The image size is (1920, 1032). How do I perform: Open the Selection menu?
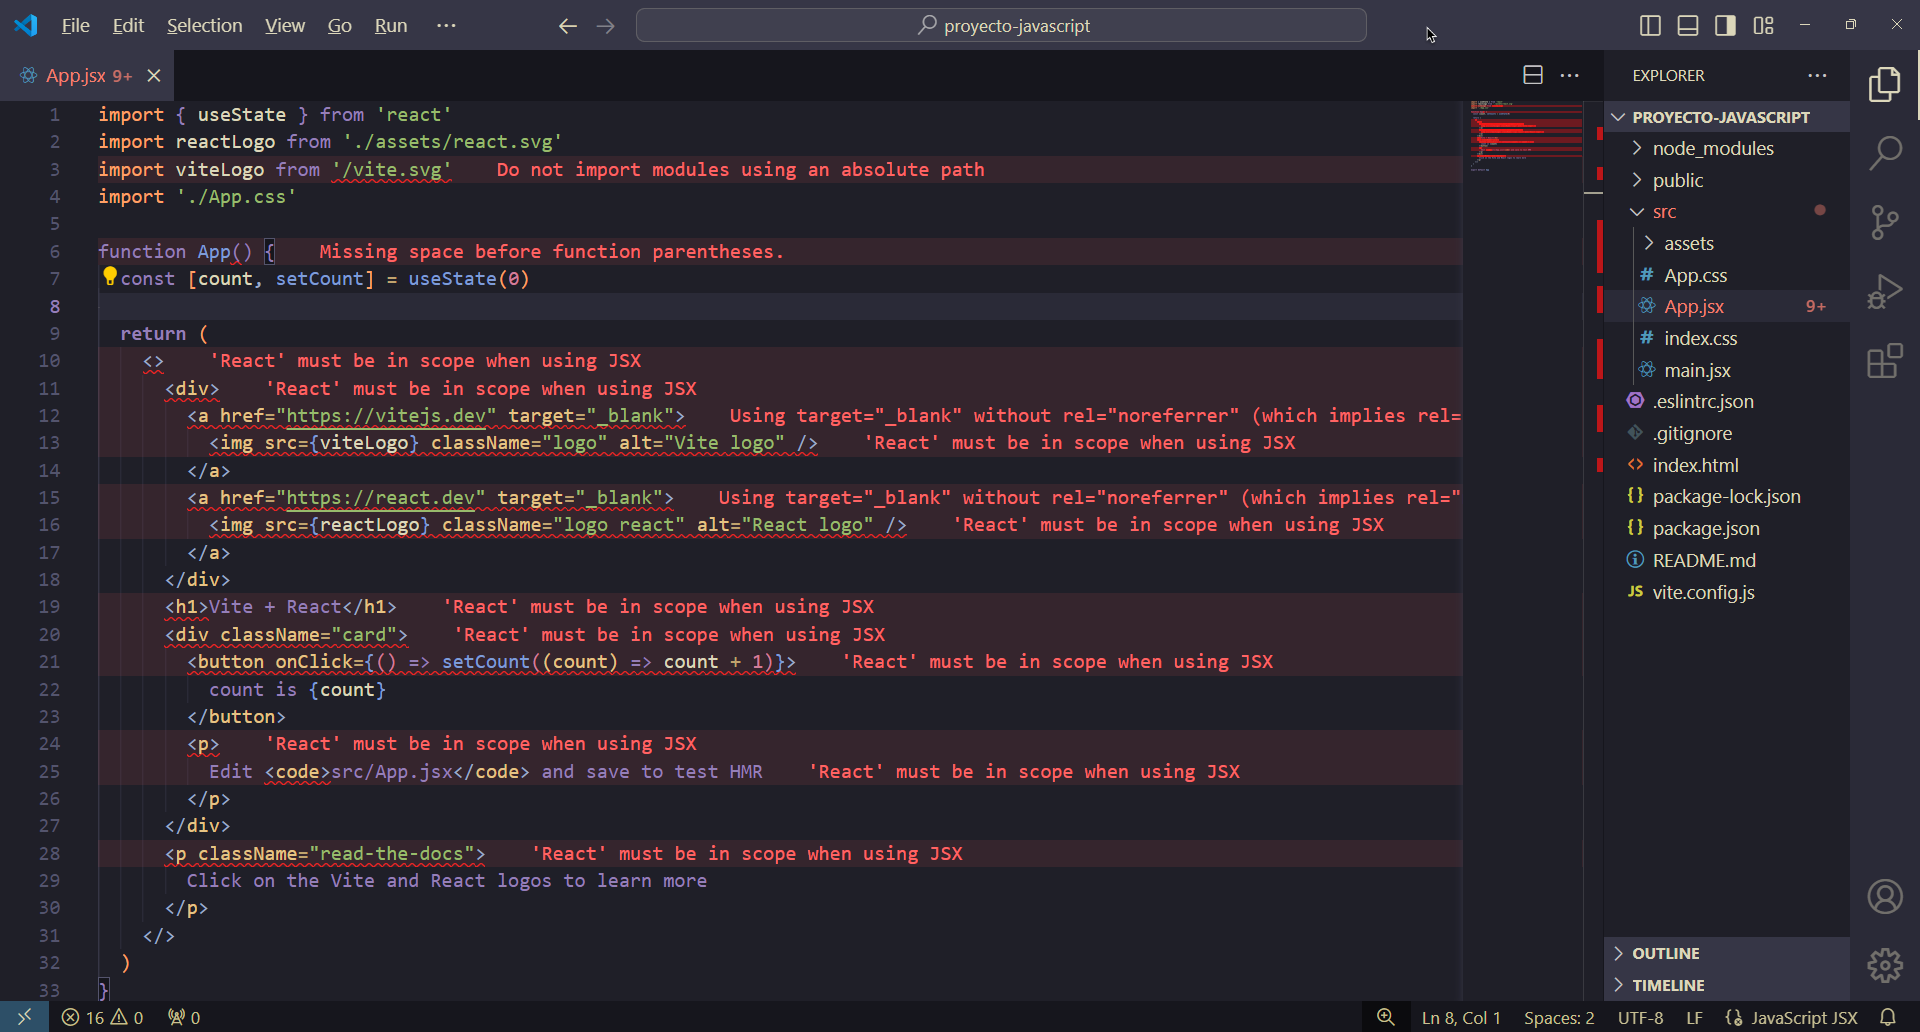pos(204,26)
